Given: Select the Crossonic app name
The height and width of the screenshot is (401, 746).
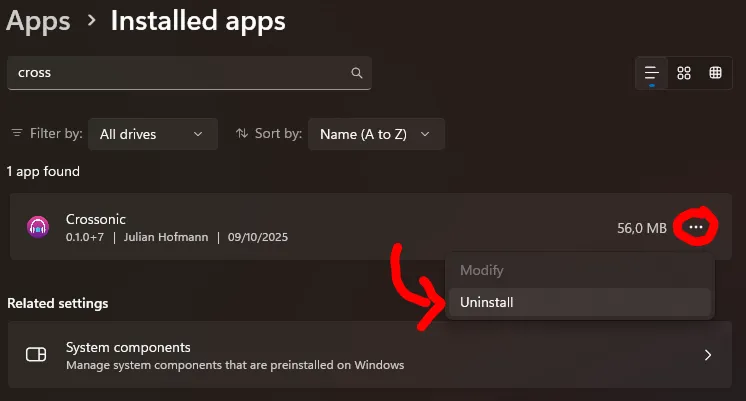Looking at the screenshot, I should pyautogui.click(x=96, y=219).
